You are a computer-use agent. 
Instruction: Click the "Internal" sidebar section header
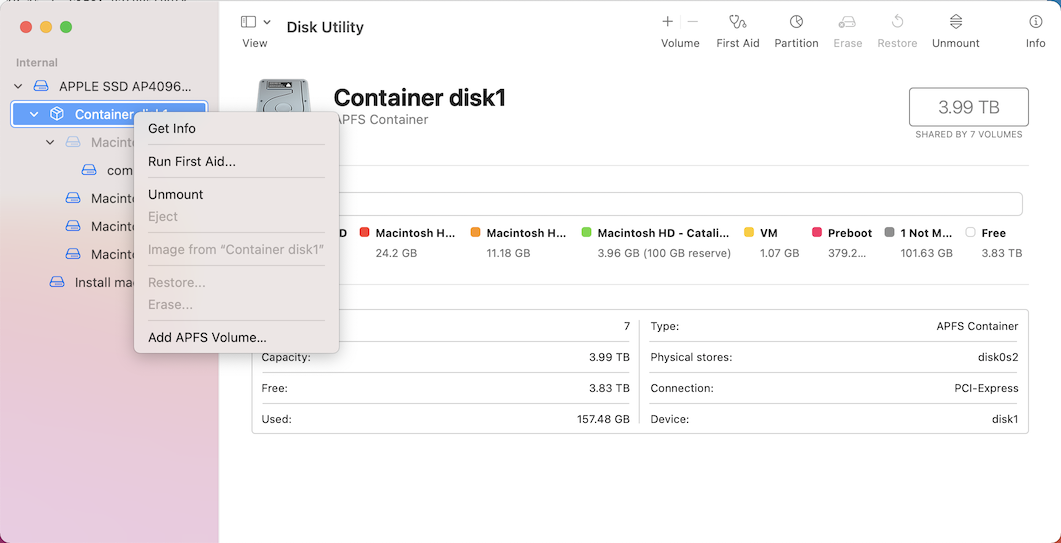(37, 63)
